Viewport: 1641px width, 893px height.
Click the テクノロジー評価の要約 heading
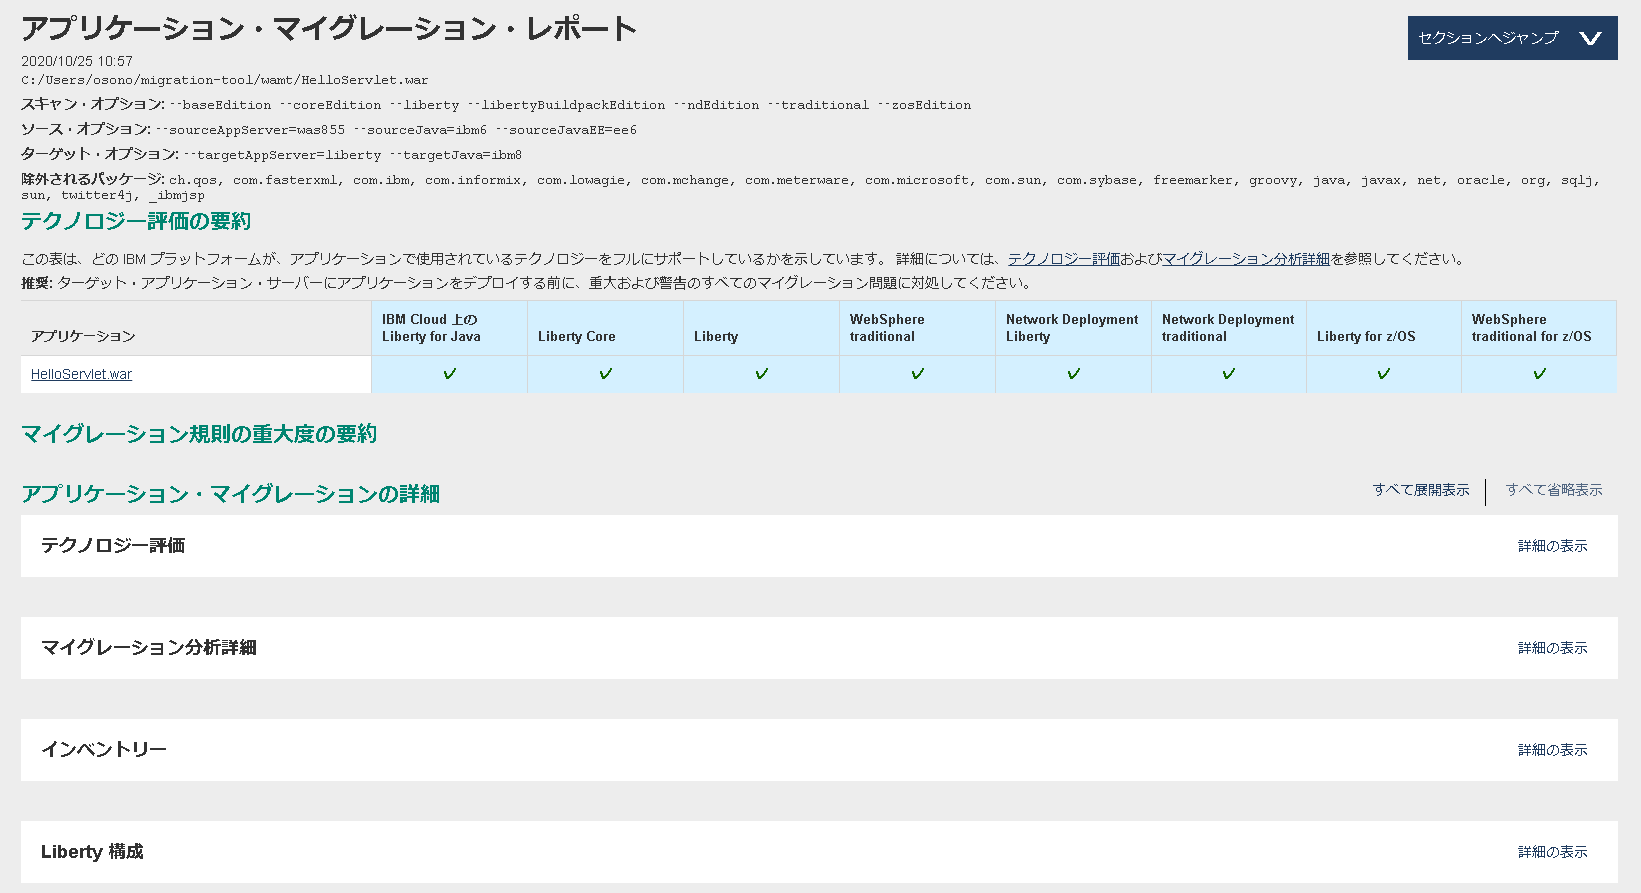136,221
